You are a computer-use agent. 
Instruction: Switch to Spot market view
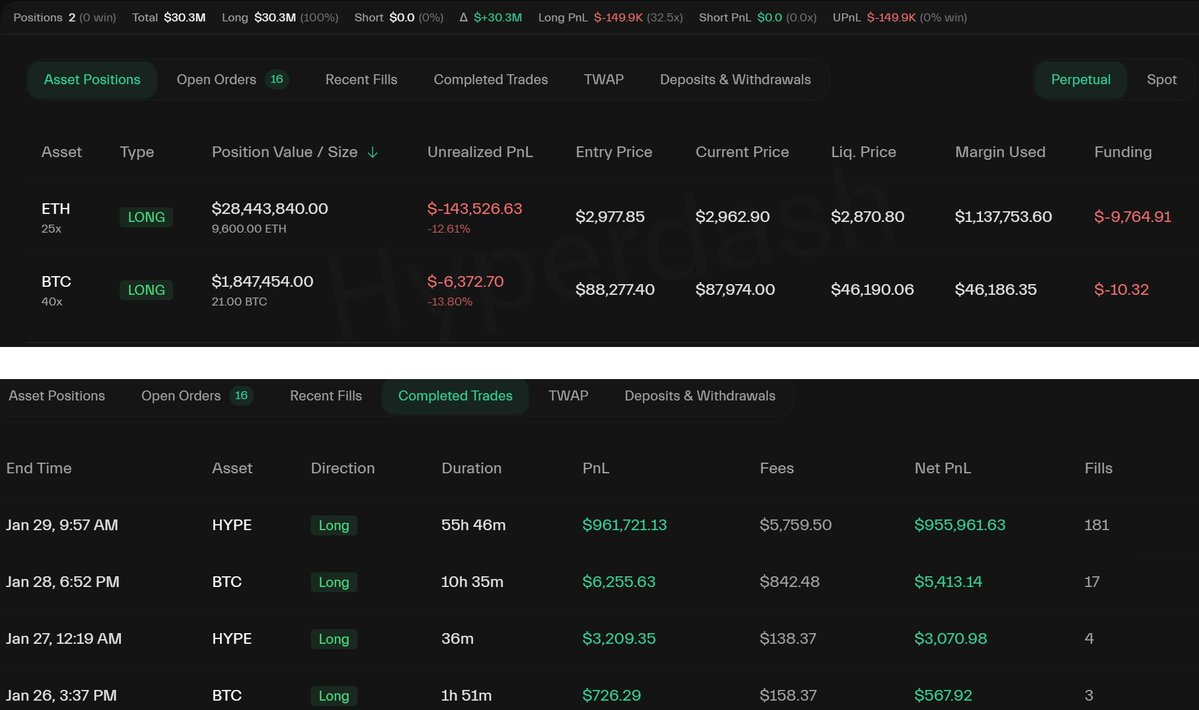tap(1161, 80)
